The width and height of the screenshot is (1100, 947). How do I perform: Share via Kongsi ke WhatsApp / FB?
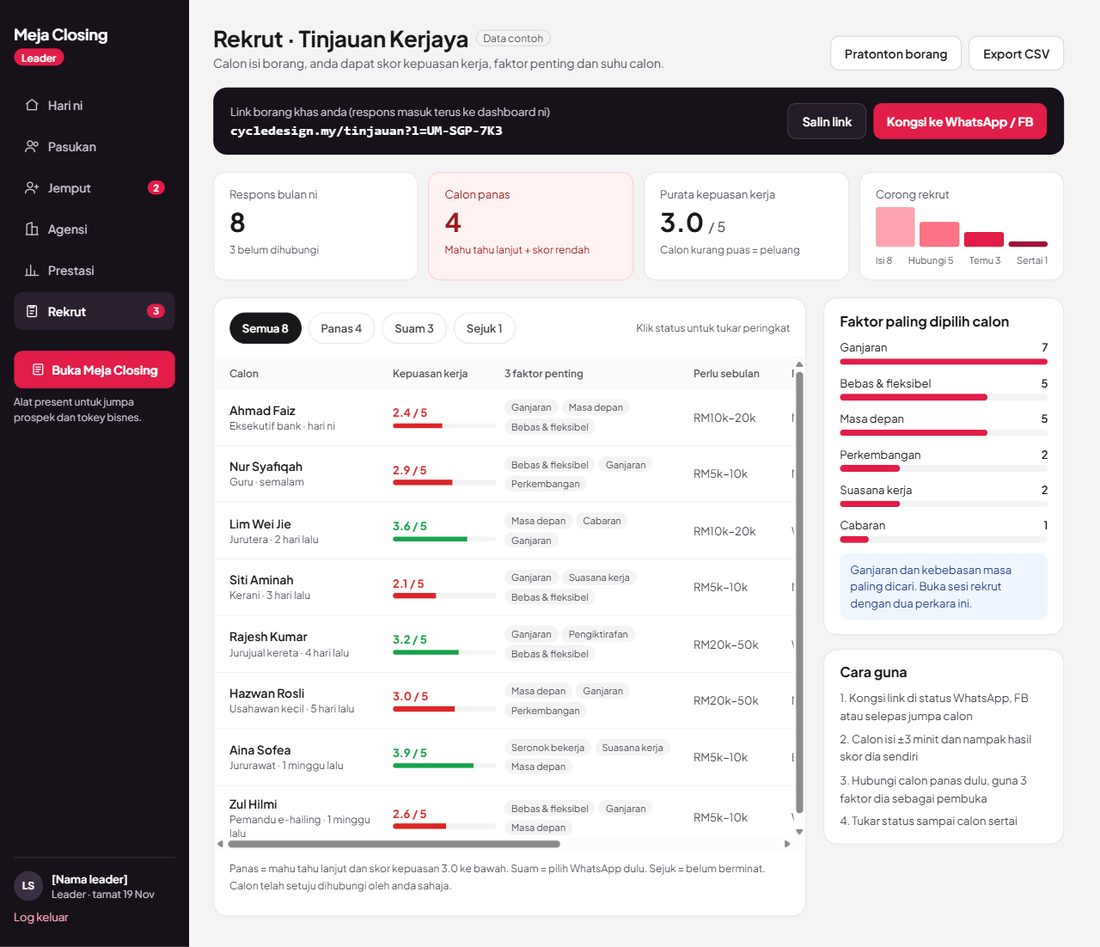tap(960, 121)
